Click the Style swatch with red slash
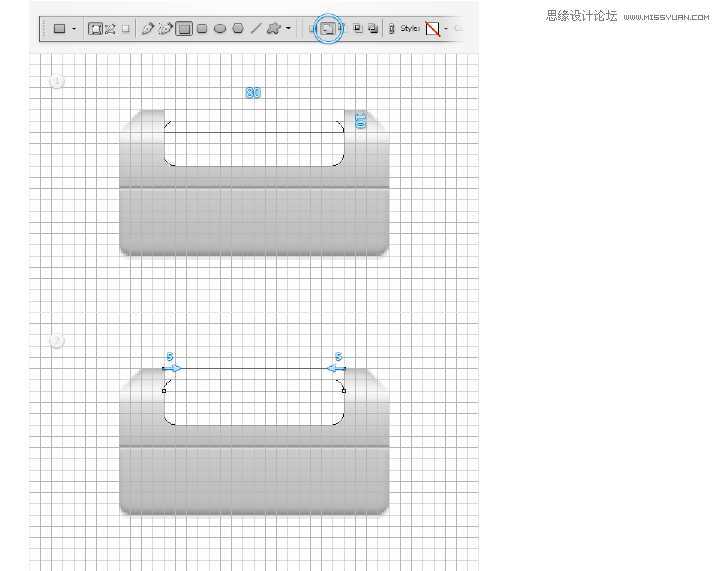Screen dimensions: 720x571 tap(433, 29)
